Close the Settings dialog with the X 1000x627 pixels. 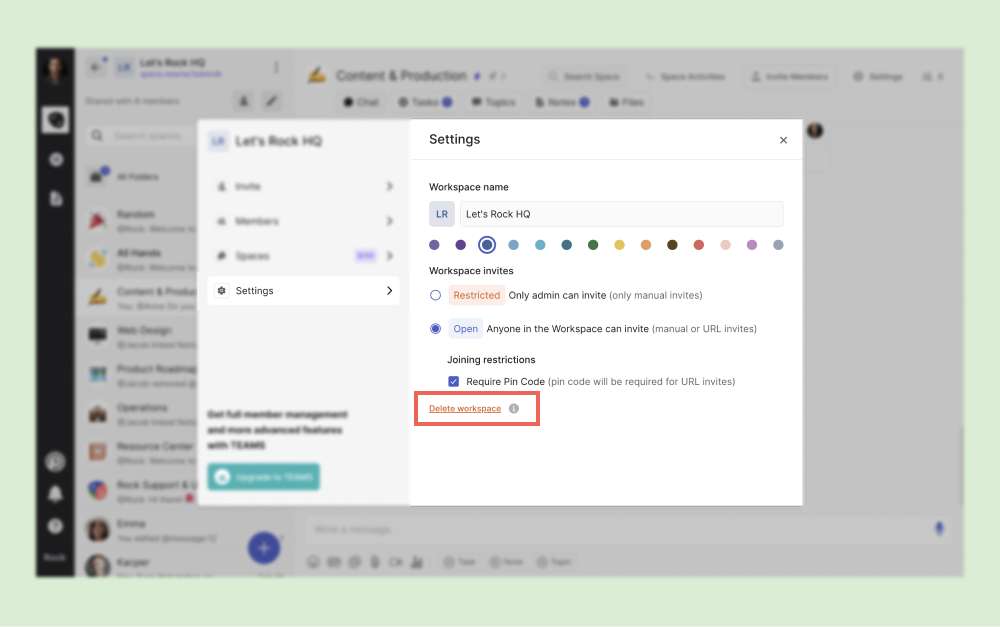tap(783, 141)
